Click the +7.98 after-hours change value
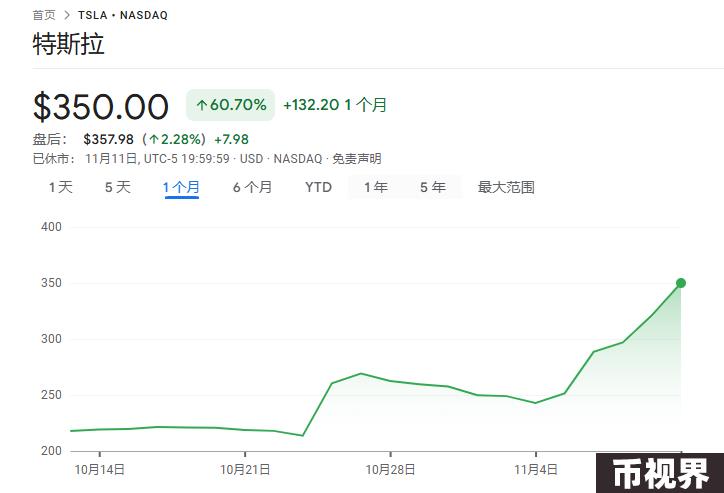The height and width of the screenshot is (493, 724). pos(231,139)
